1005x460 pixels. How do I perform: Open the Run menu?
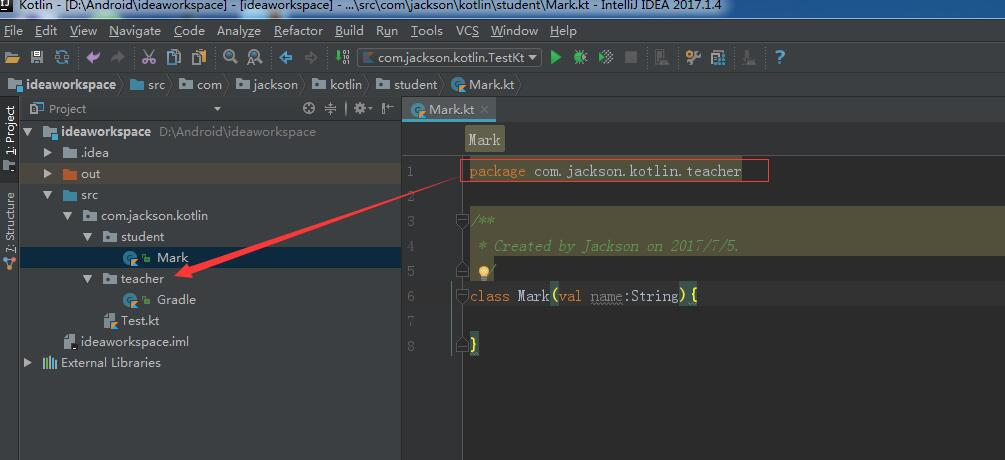coord(386,31)
